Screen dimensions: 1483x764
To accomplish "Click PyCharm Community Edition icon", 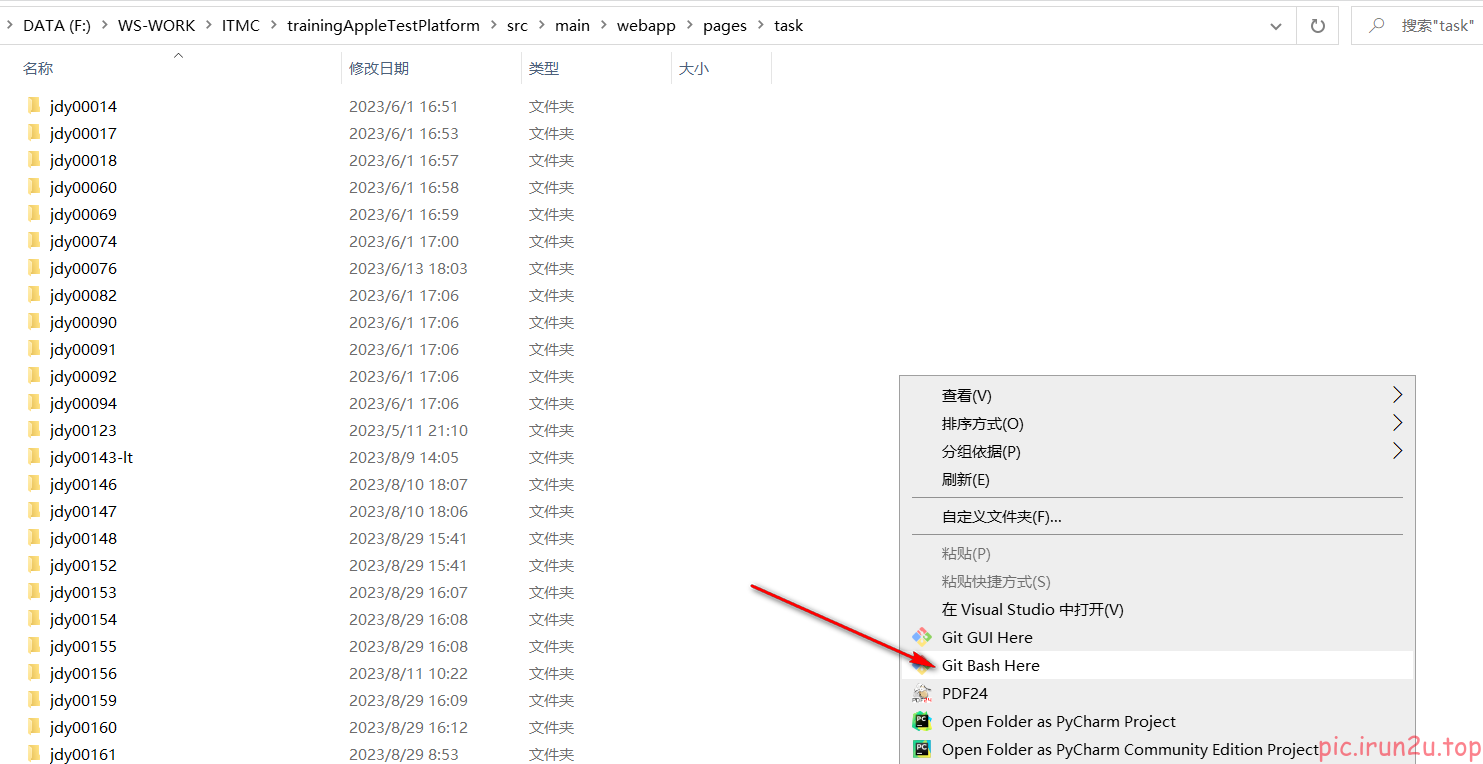I will (921, 749).
